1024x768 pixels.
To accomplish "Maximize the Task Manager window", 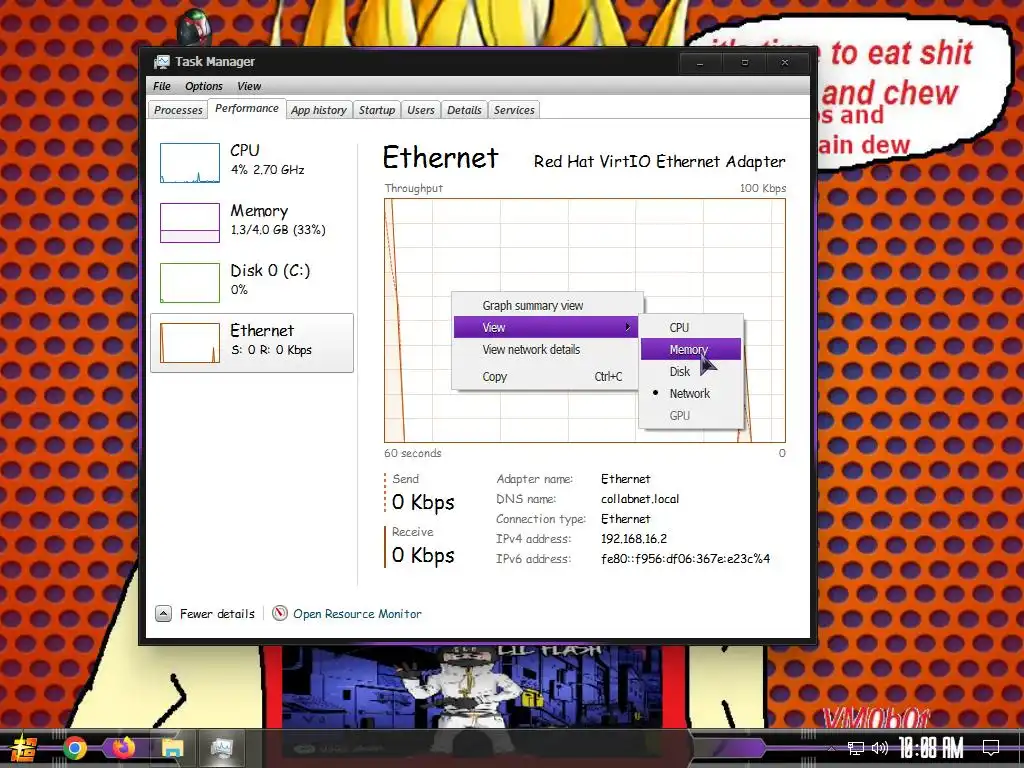I will (744, 63).
